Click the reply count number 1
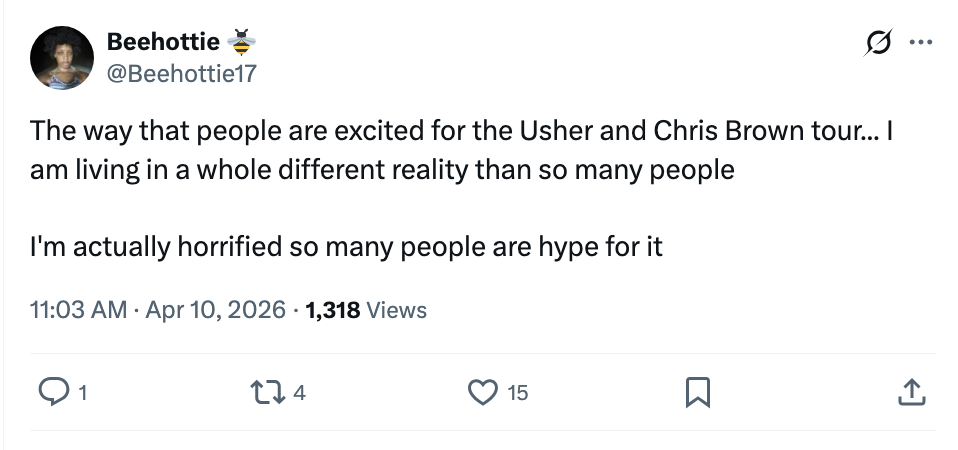Screen dimensions: 958x450 (x=82, y=394)
